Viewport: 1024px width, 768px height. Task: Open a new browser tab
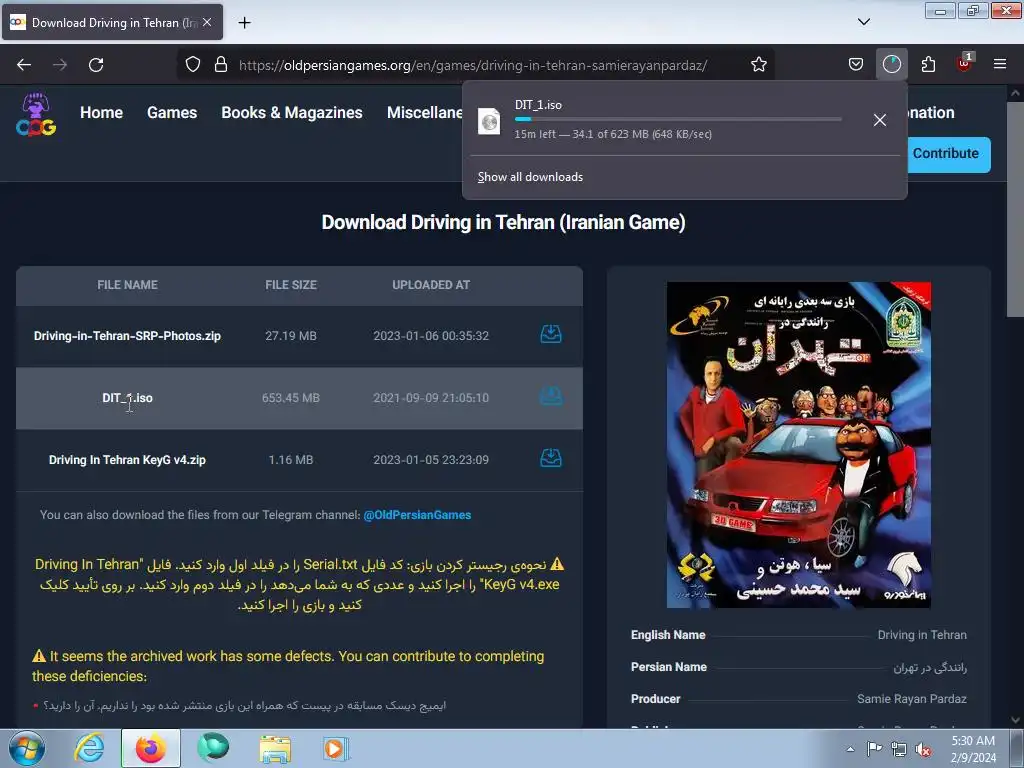[244, 23]
